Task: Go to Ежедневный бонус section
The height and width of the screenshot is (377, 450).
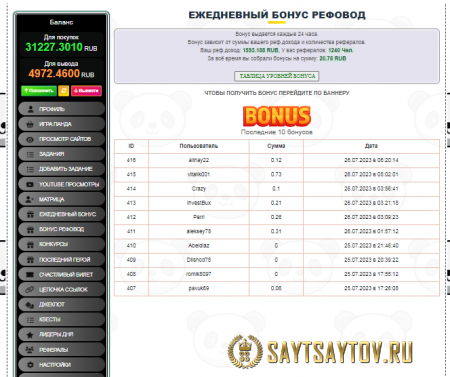Action: point(61,214)
